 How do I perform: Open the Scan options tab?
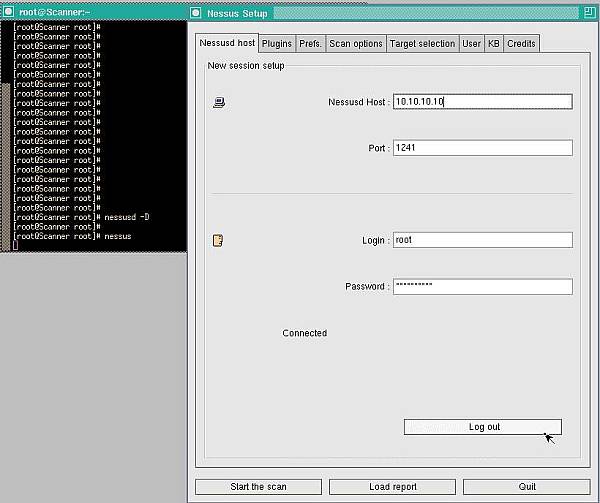point(356,44)
